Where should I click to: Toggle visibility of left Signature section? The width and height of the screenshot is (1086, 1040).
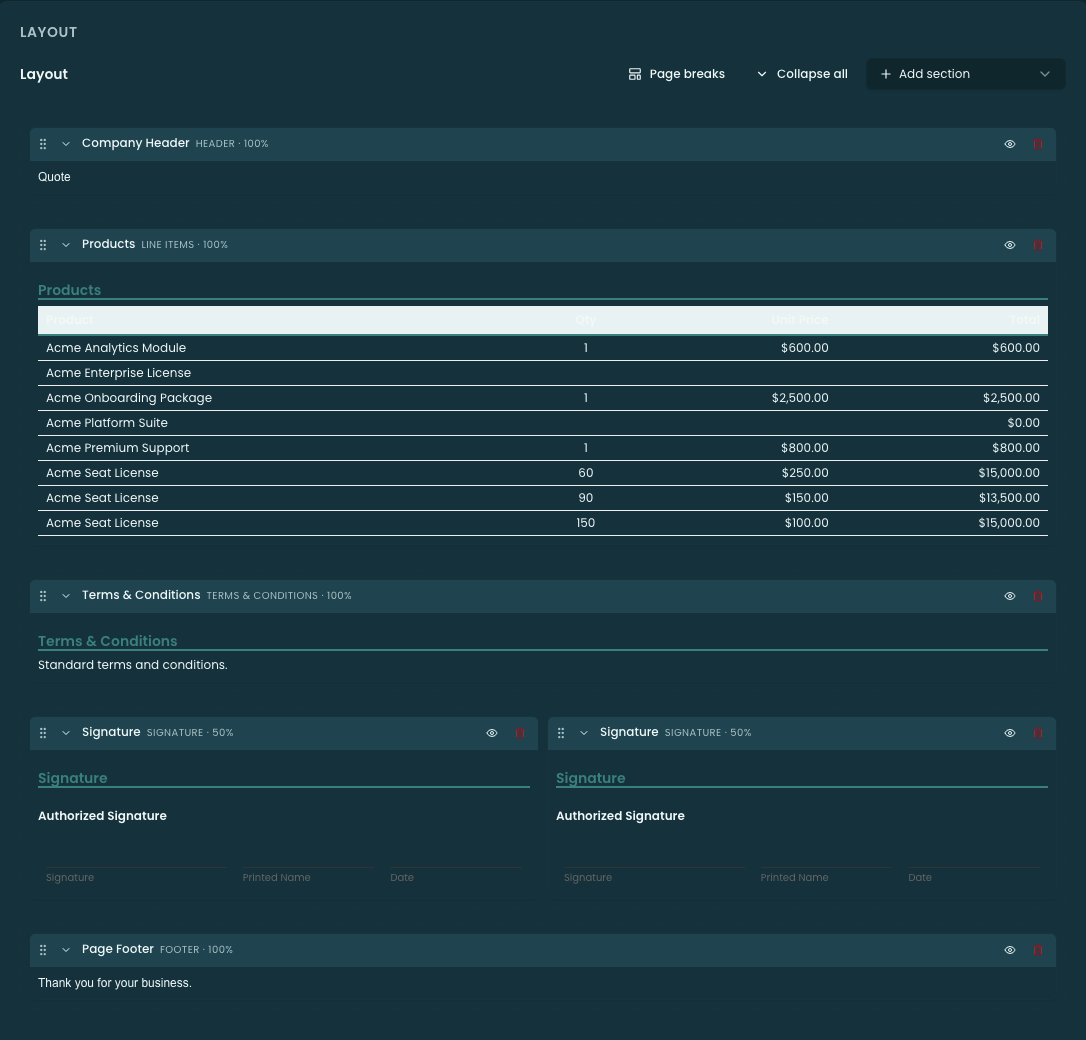click(x=492, y=733)
